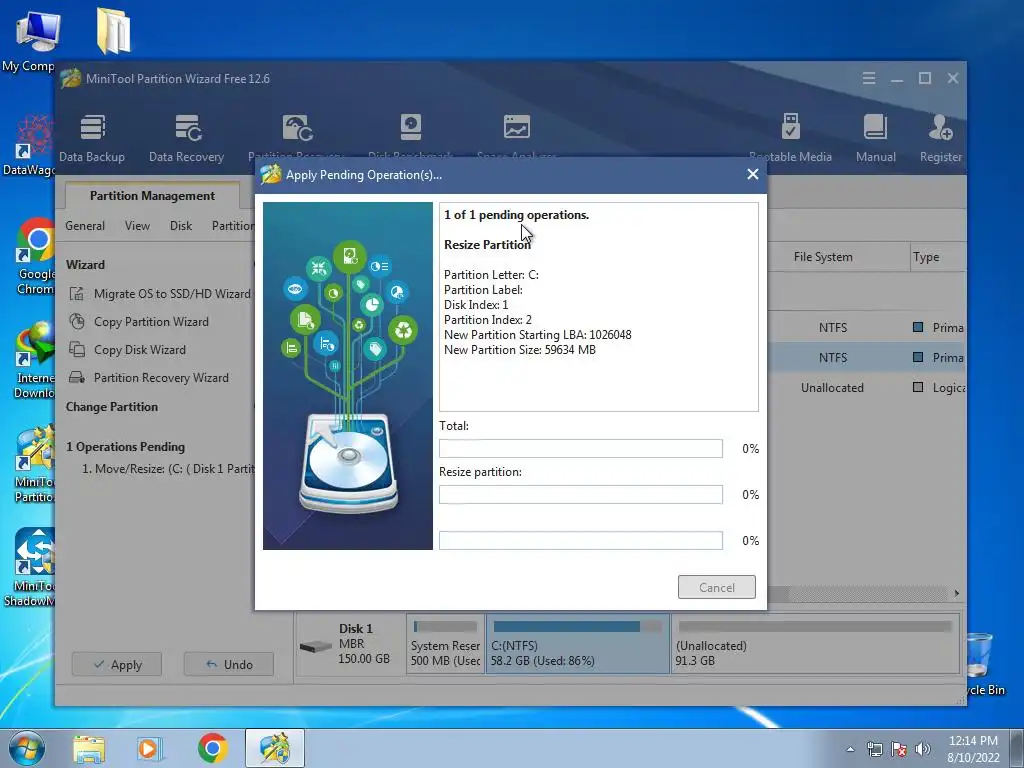This screenshot has height=768, width=1024.
Task: Click Wizard section header
Action: (85, 264)
